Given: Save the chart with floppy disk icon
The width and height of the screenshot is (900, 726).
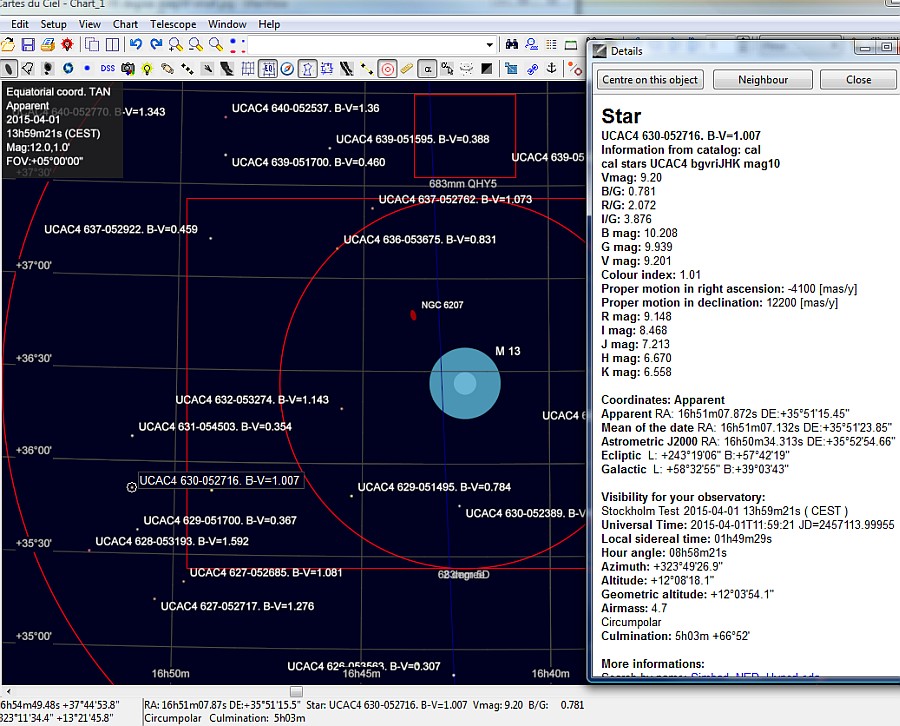Looking at the screenshot, I should coord(28,44).
